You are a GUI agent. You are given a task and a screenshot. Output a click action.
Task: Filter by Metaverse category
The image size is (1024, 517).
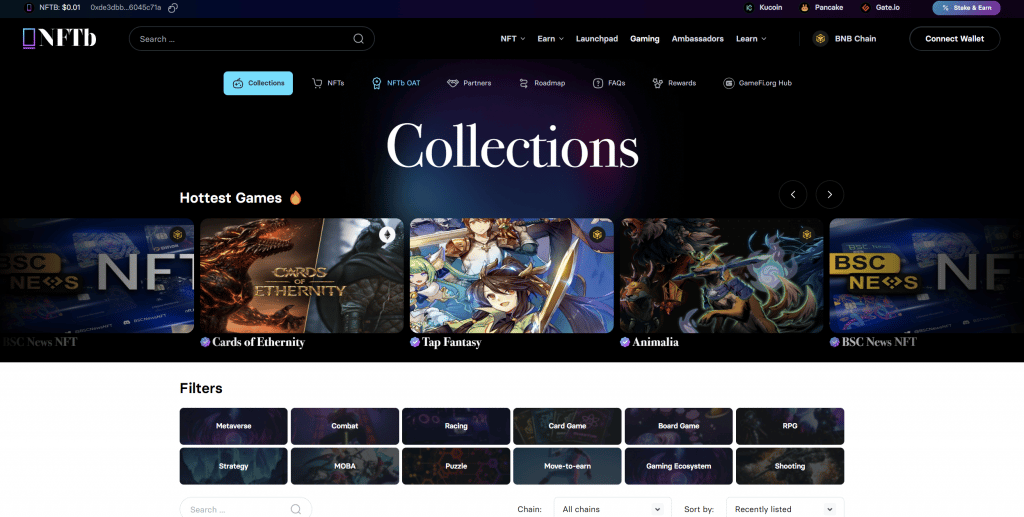coord(234,426)
